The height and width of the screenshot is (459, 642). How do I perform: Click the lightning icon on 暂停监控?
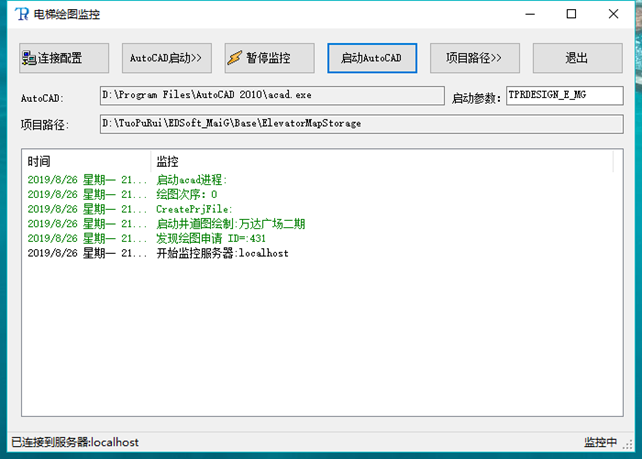(x=235, y=58)
